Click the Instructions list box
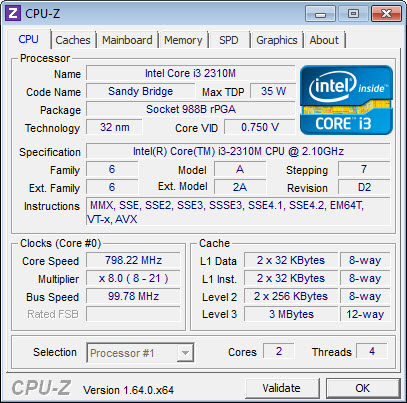This screenshot has height=403, width=407. coord(238,212)
